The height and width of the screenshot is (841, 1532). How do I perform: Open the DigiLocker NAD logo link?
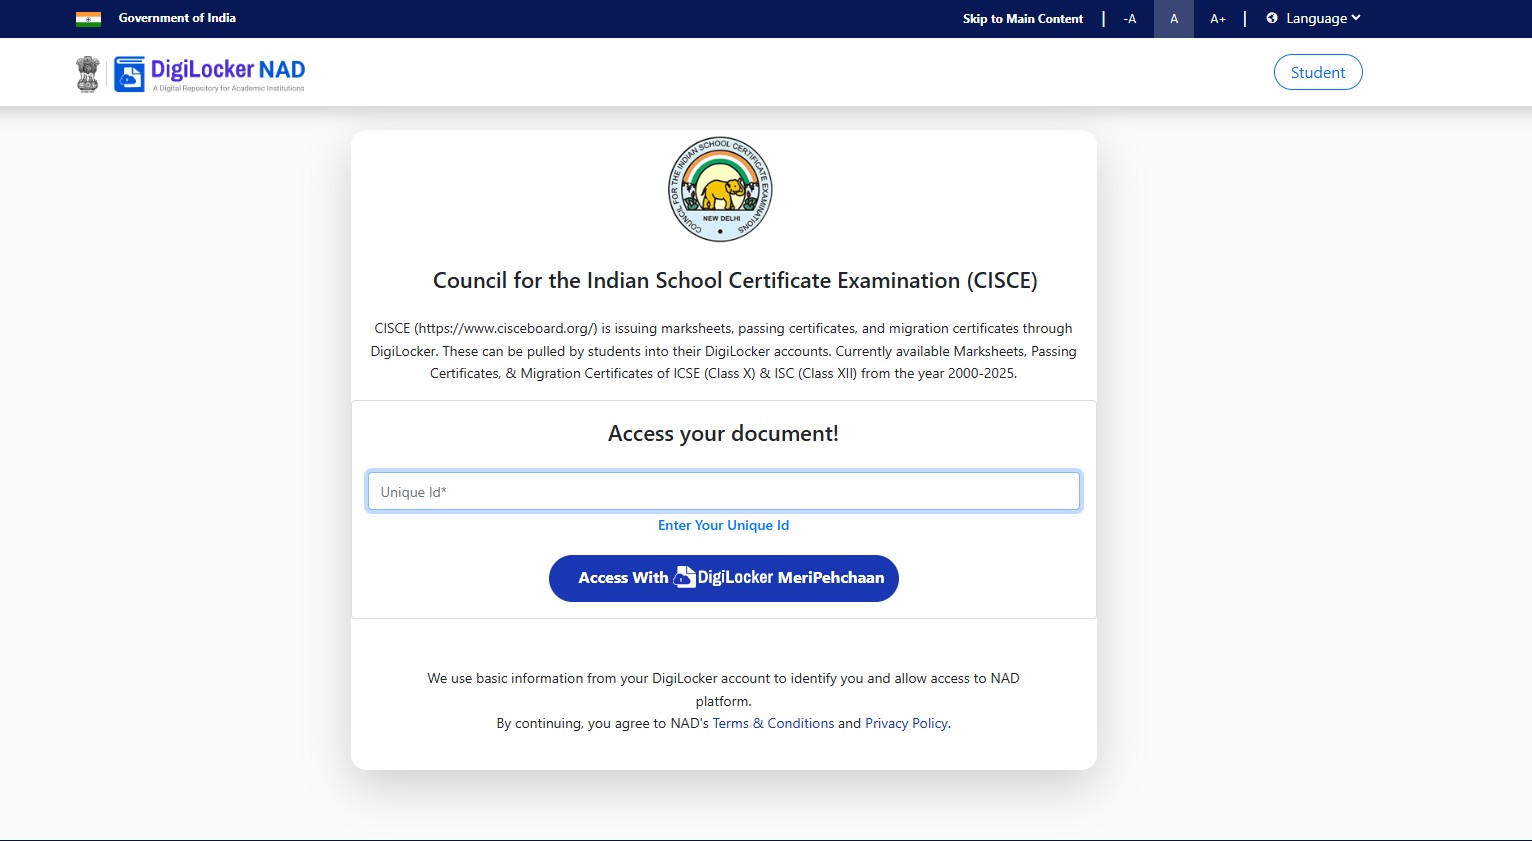click(210, 74)
